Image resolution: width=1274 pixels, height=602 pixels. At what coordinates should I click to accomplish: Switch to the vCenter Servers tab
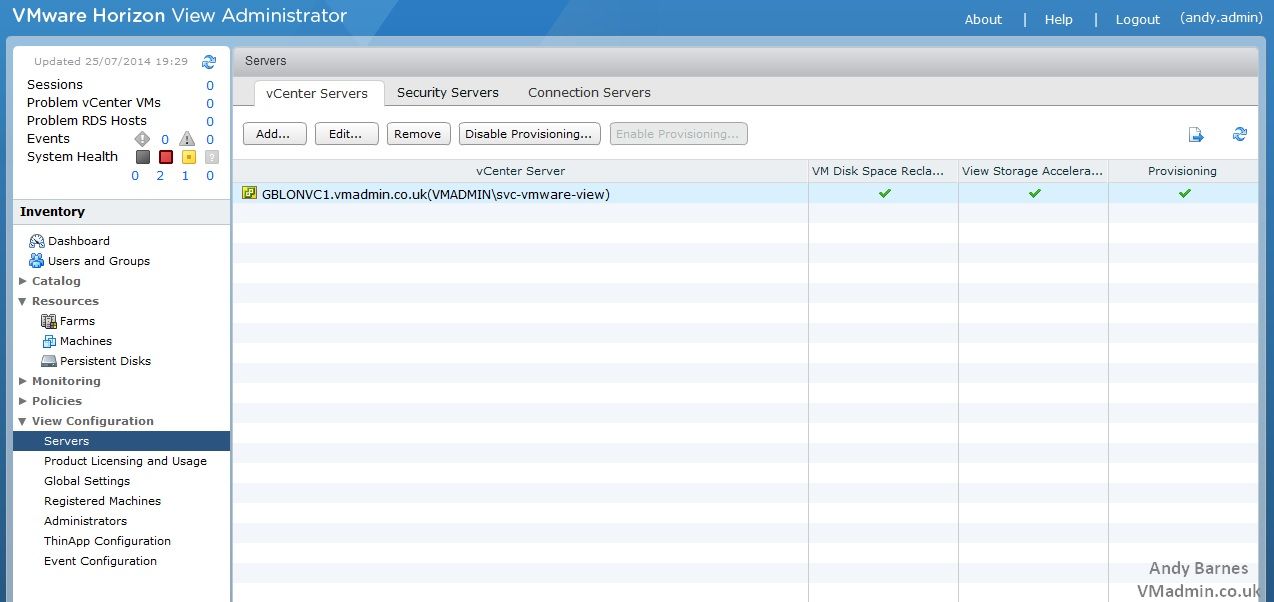[x=317, y=93]
